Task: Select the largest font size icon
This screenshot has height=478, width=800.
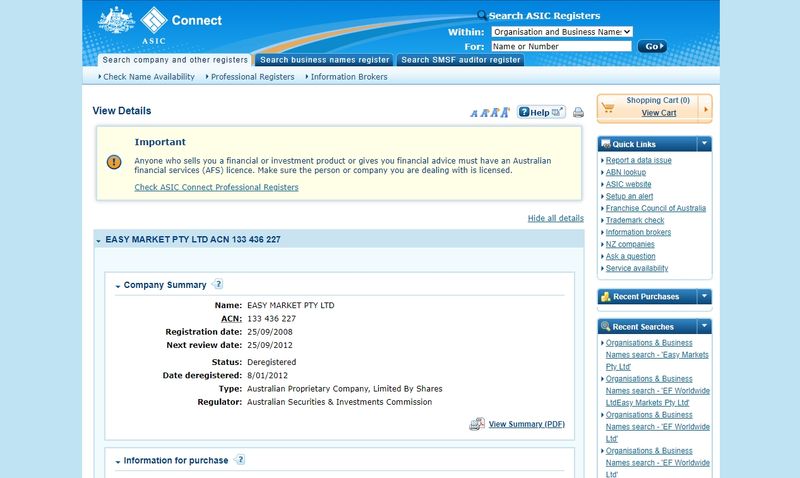Action: tap(505, 112)
